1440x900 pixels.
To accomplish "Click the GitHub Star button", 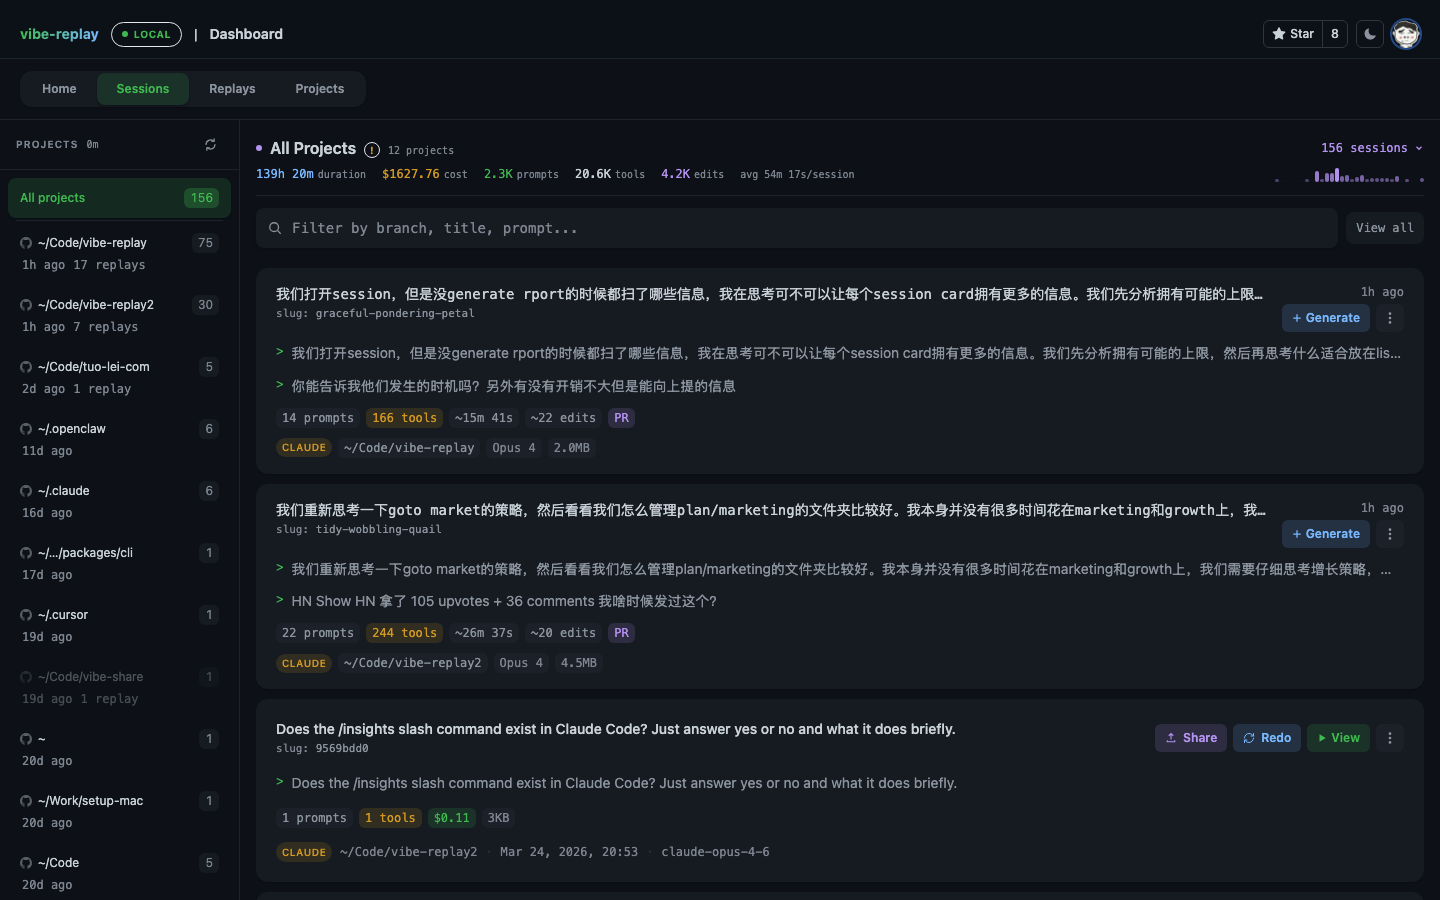I will click(1294, 34).
